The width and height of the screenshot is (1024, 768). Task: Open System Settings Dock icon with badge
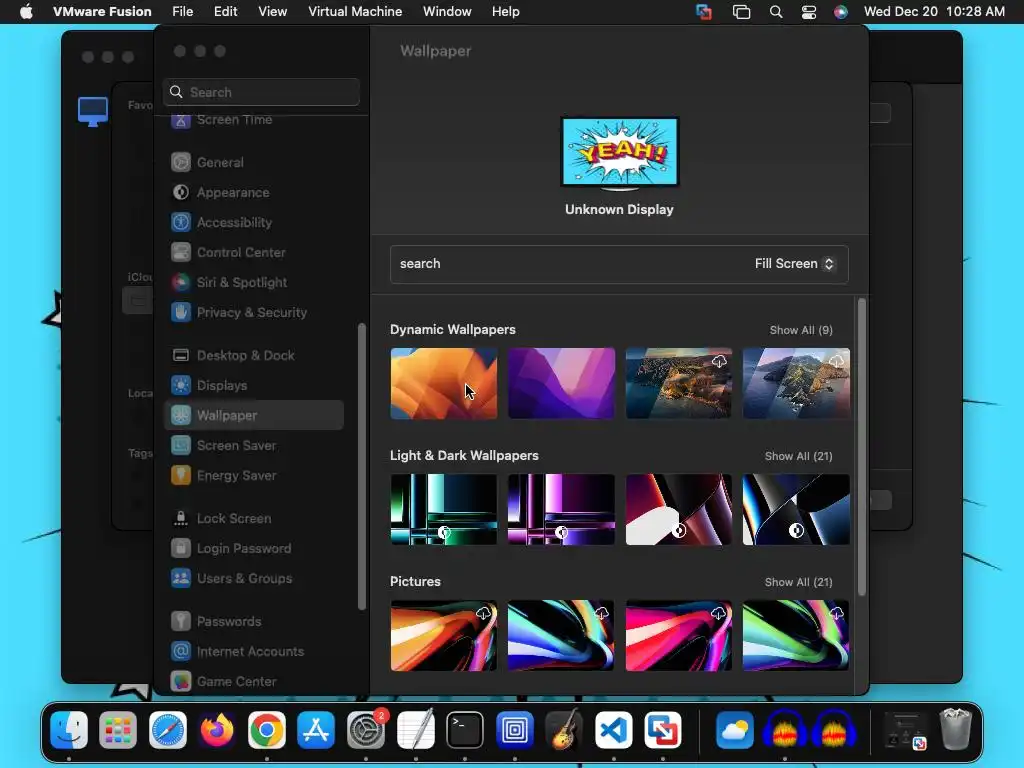point(366,729)
